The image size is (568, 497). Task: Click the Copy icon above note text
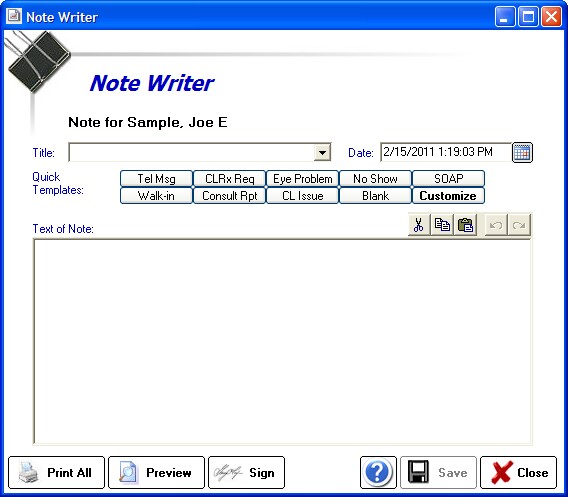point(442,225)
